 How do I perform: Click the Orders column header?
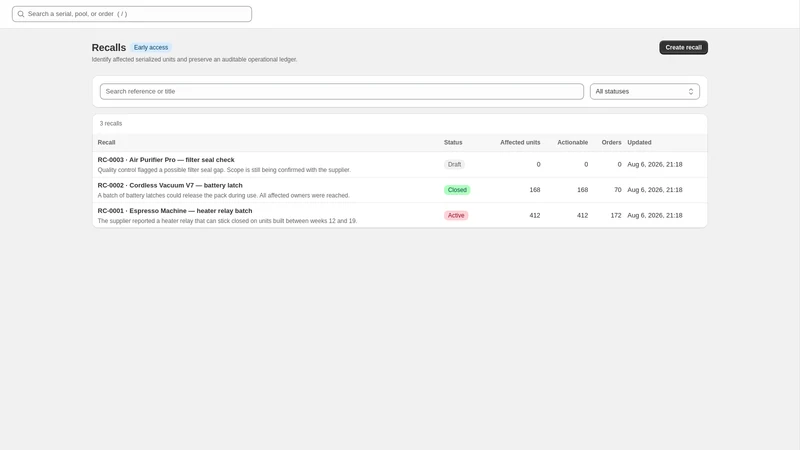[611, 142]
